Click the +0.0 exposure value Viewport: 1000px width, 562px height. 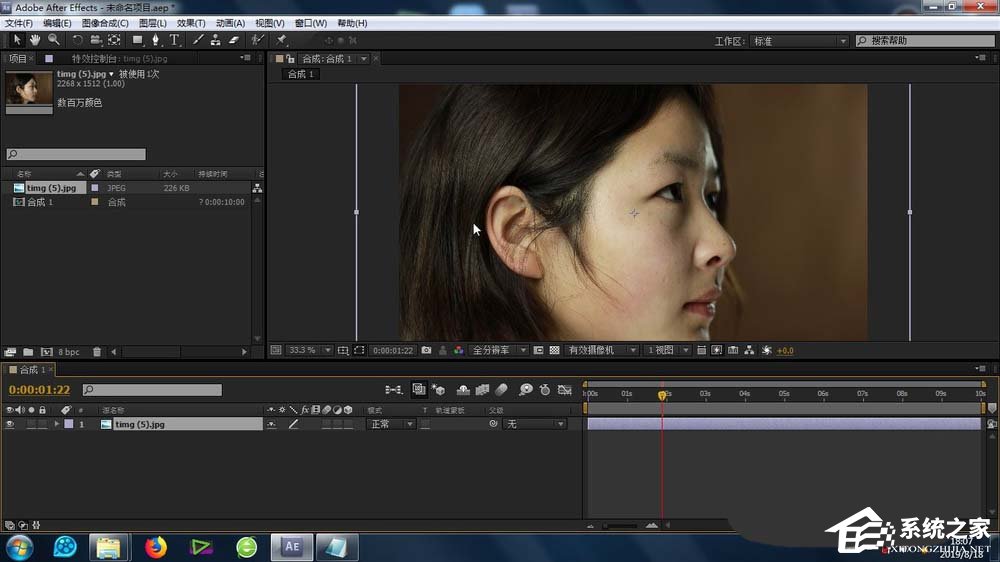[785, 350]
